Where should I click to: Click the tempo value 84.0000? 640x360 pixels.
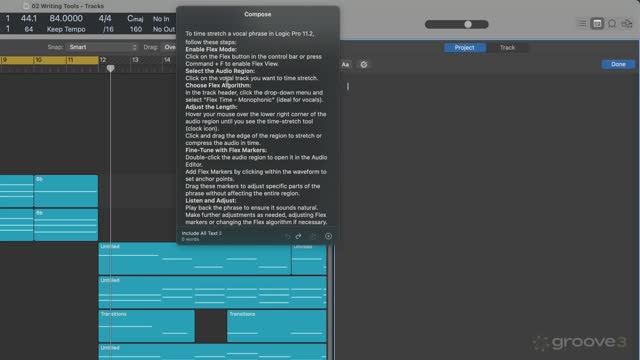click(66, 18)
